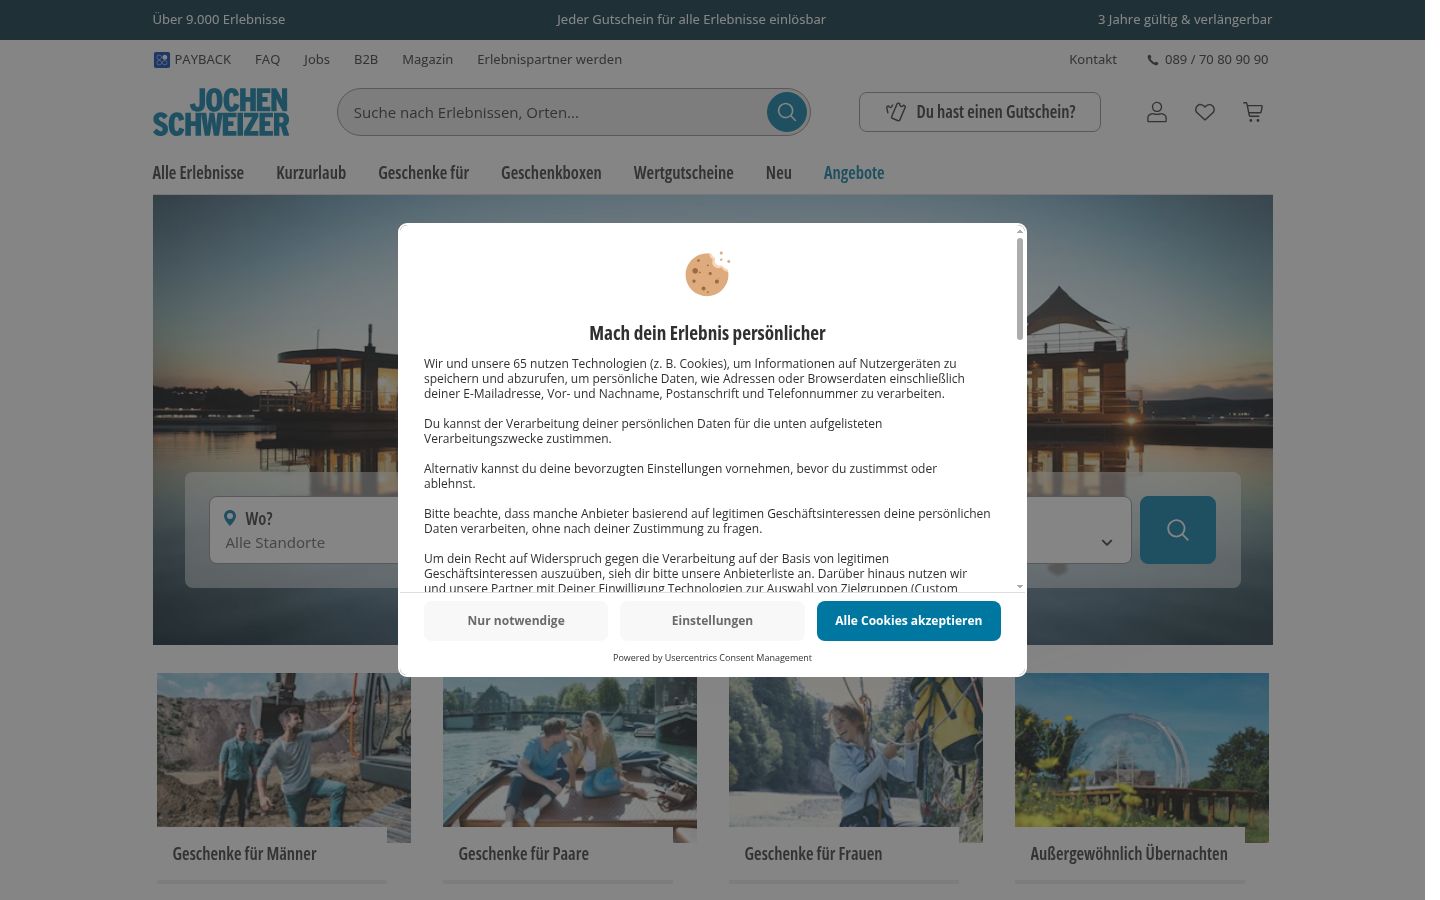
Task: Click Du hast einen Gutschein? button
Action: tap(980, 112)
